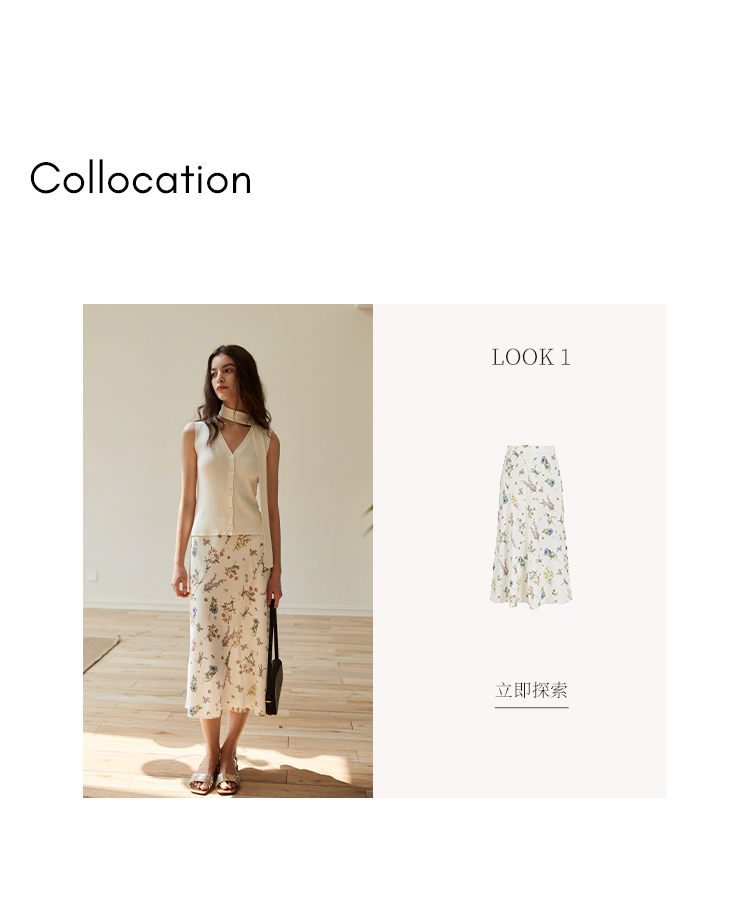Click the woven rug on the floor
750x915 pixels.
[x=98, y=652]
